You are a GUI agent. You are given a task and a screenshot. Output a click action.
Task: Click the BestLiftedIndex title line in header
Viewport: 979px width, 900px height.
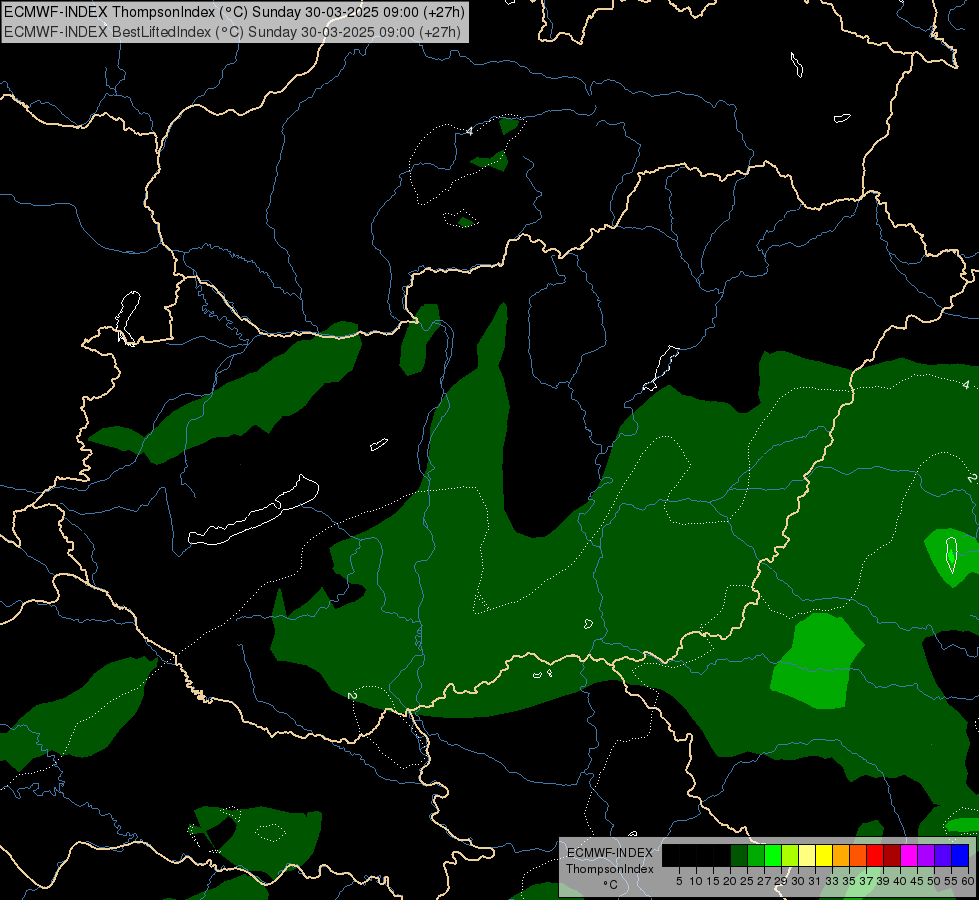click(232, 32)
